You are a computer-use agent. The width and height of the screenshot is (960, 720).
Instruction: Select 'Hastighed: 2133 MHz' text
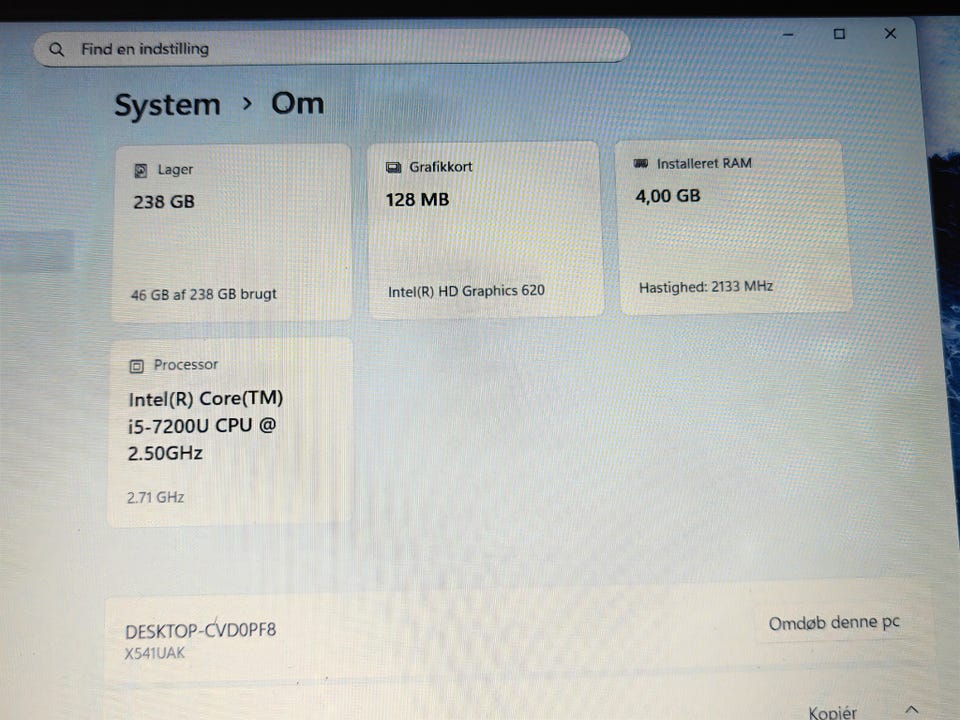coord(706,287)
